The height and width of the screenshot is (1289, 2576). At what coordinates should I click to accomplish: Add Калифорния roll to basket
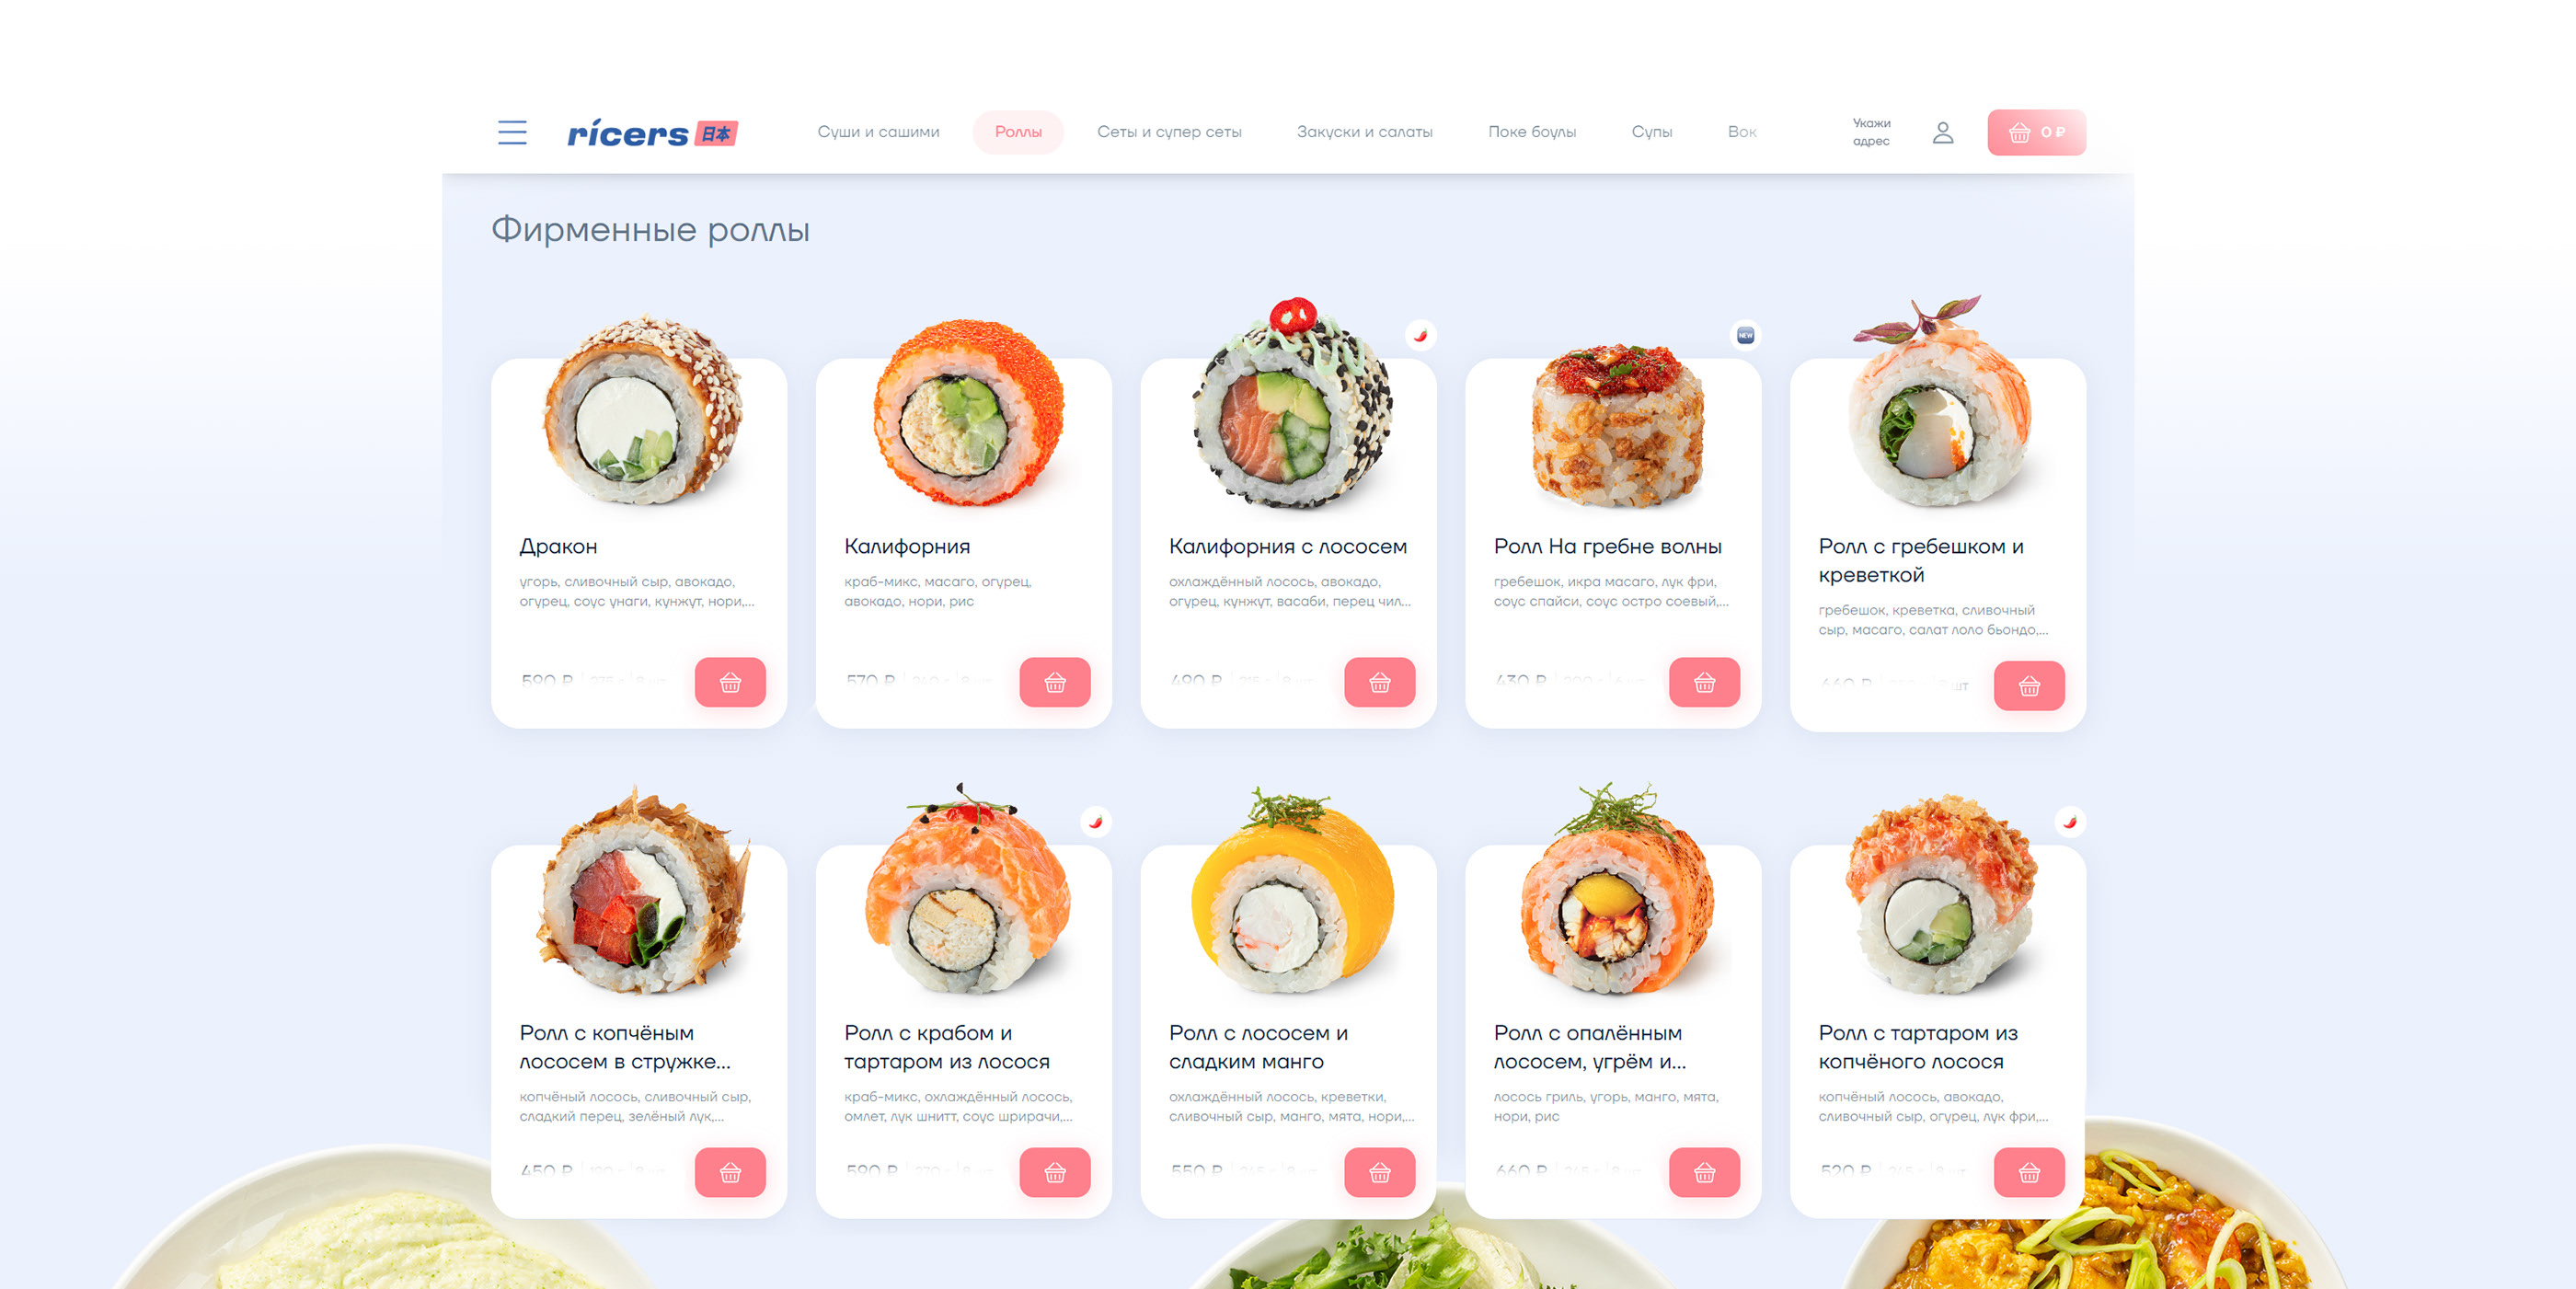click(1055, 682)
